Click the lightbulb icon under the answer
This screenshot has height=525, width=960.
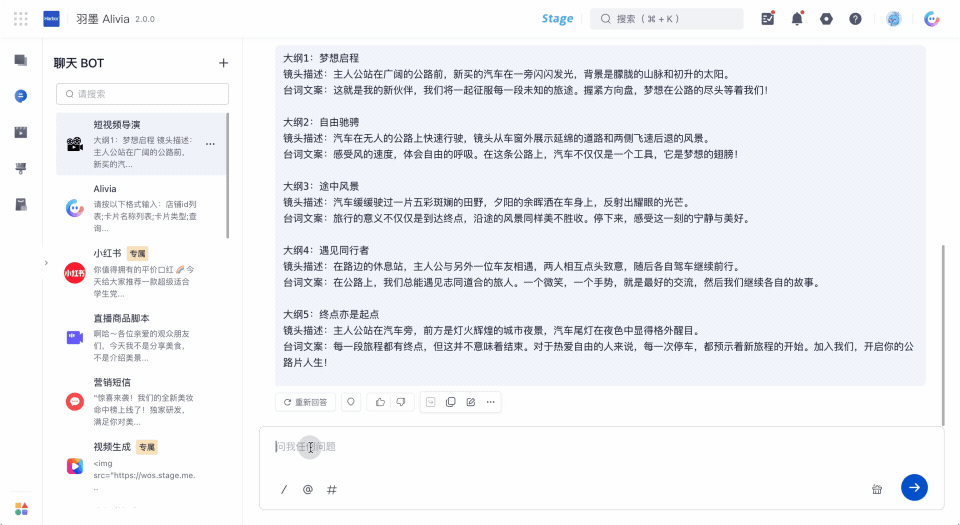(x=351, y=402)
